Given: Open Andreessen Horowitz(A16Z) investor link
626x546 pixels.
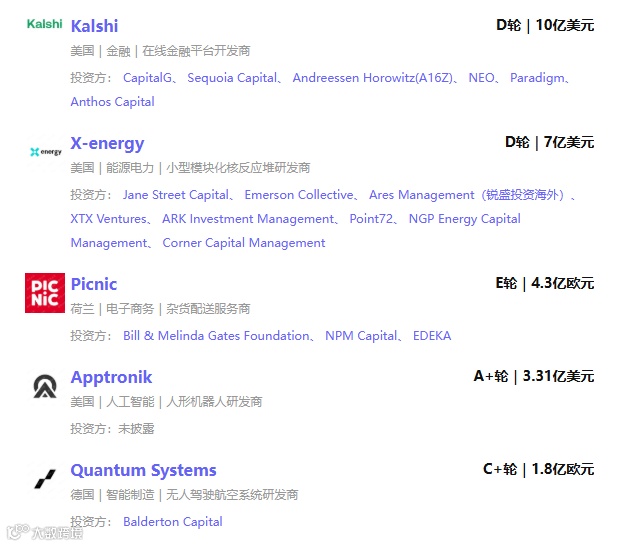Looking at the screenshot, I should click(373, 78).
